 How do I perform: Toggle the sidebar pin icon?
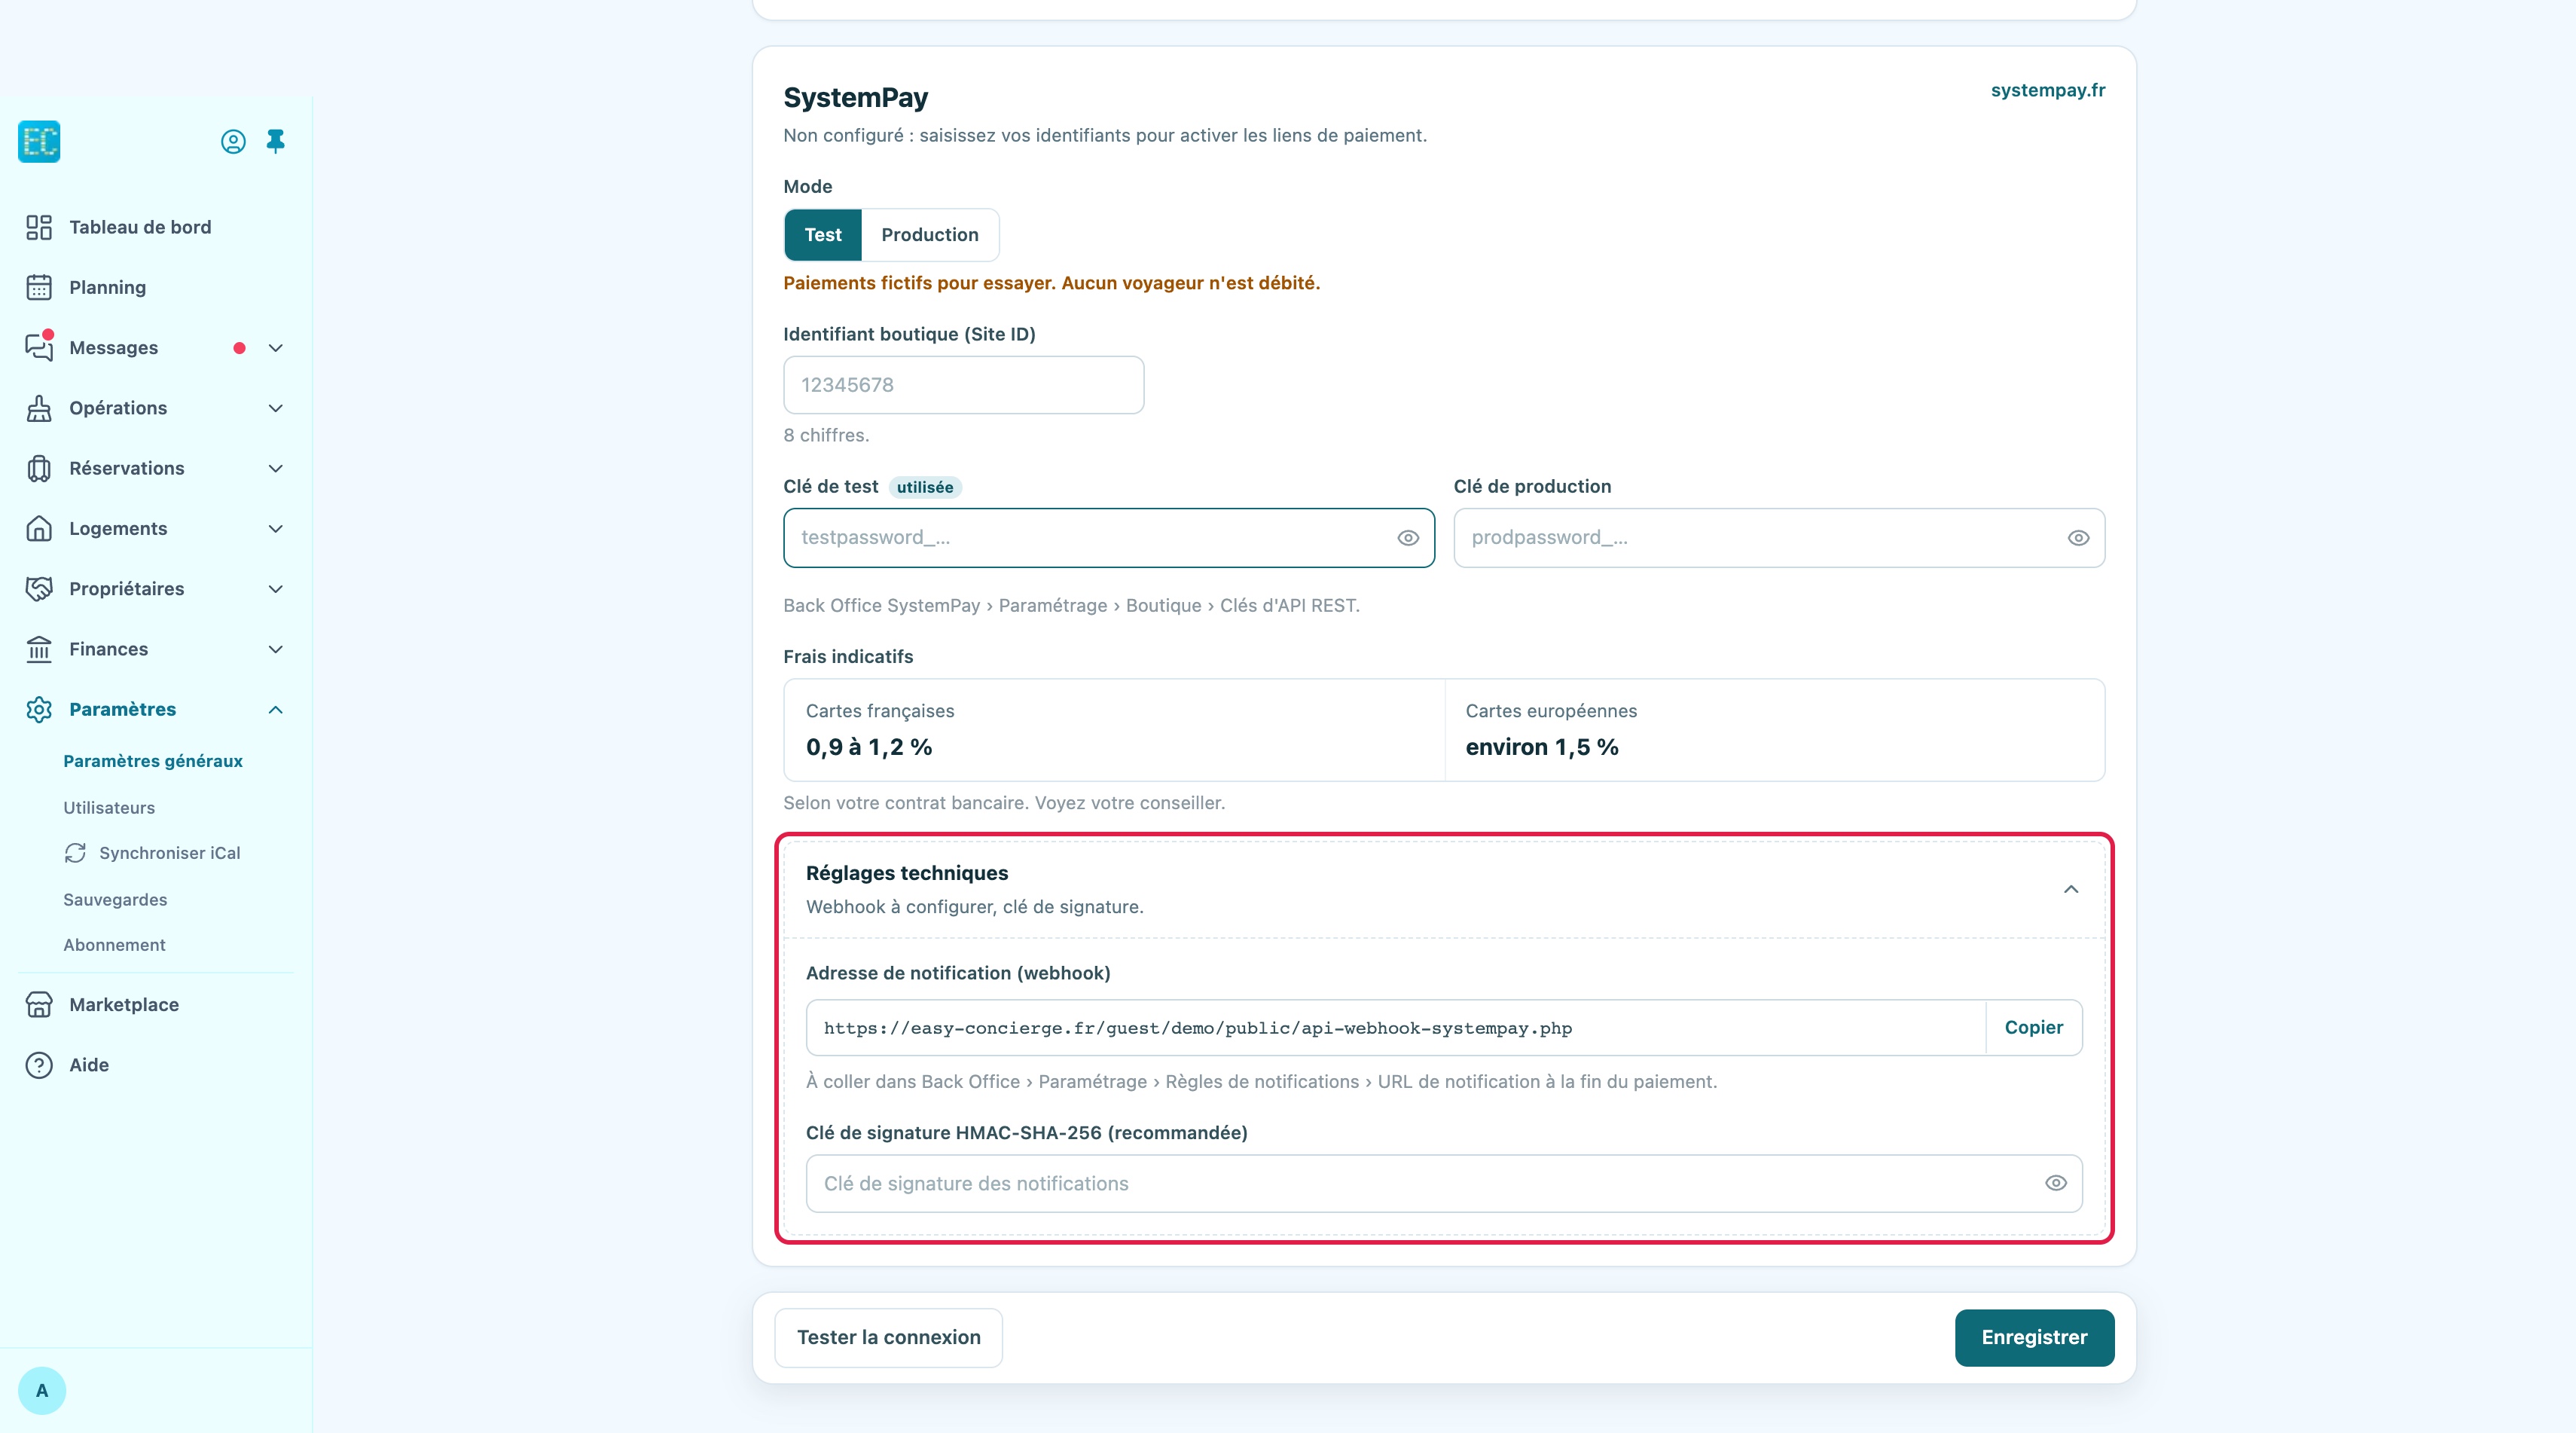click(276, 141)
